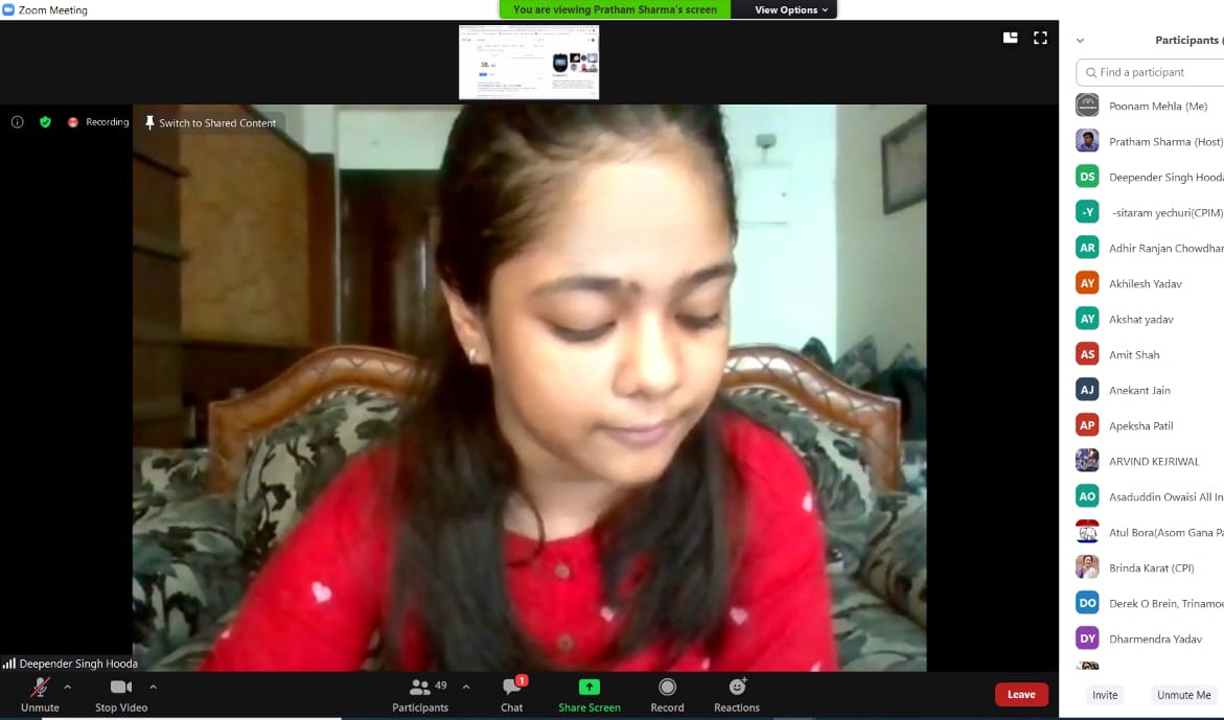Click the Deepender Singh Hooda video name label
Screen dimensions: 1224x720
tap(78, 663)
